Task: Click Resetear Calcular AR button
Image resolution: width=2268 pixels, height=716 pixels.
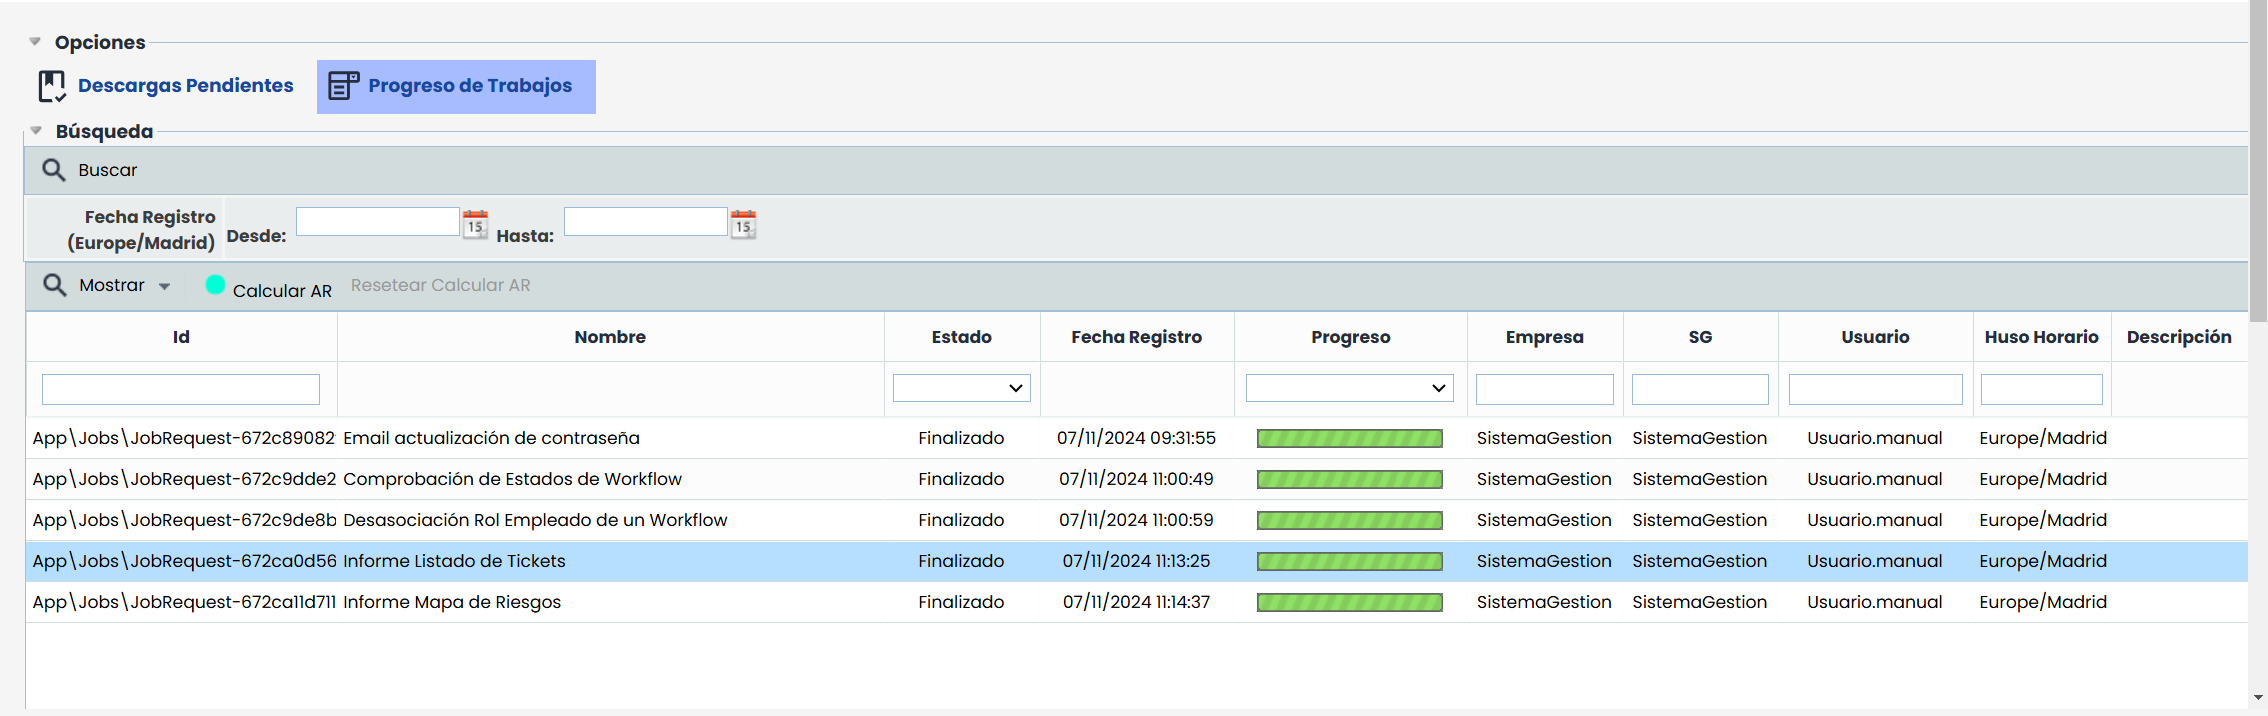Action: (x=440, y=285)
